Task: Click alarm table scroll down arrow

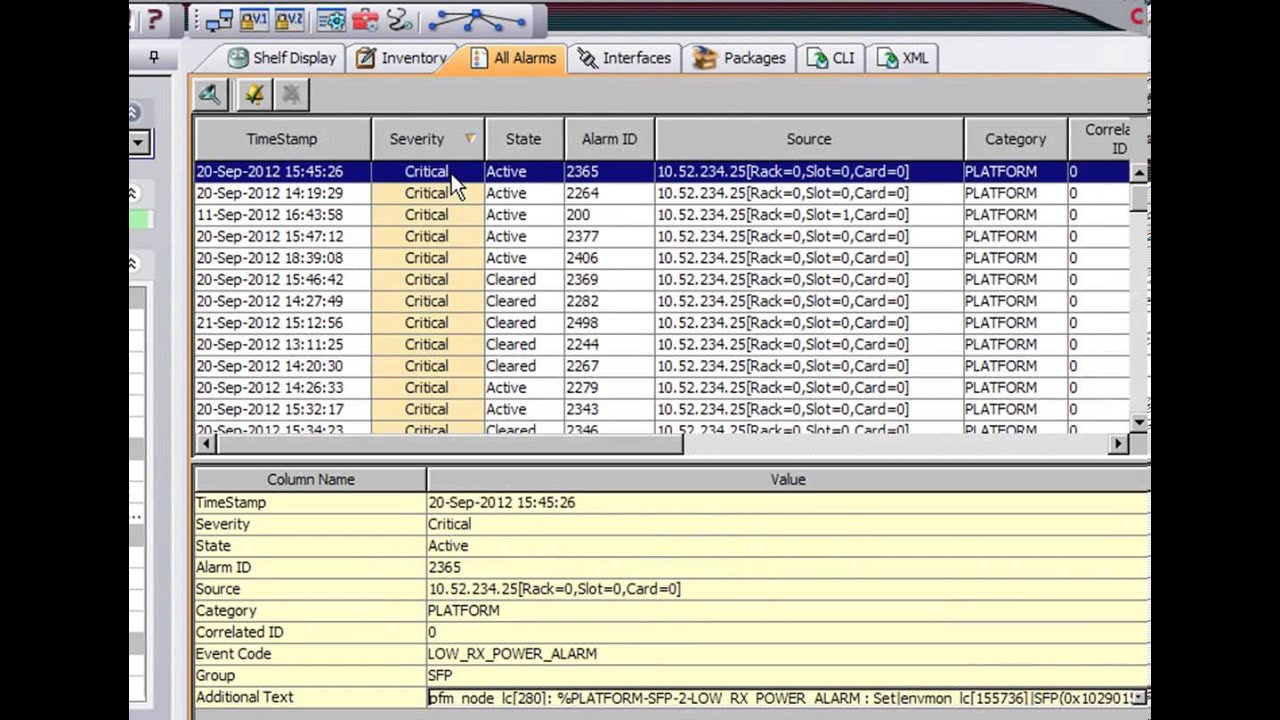Action: click(x=1139, y=422)
